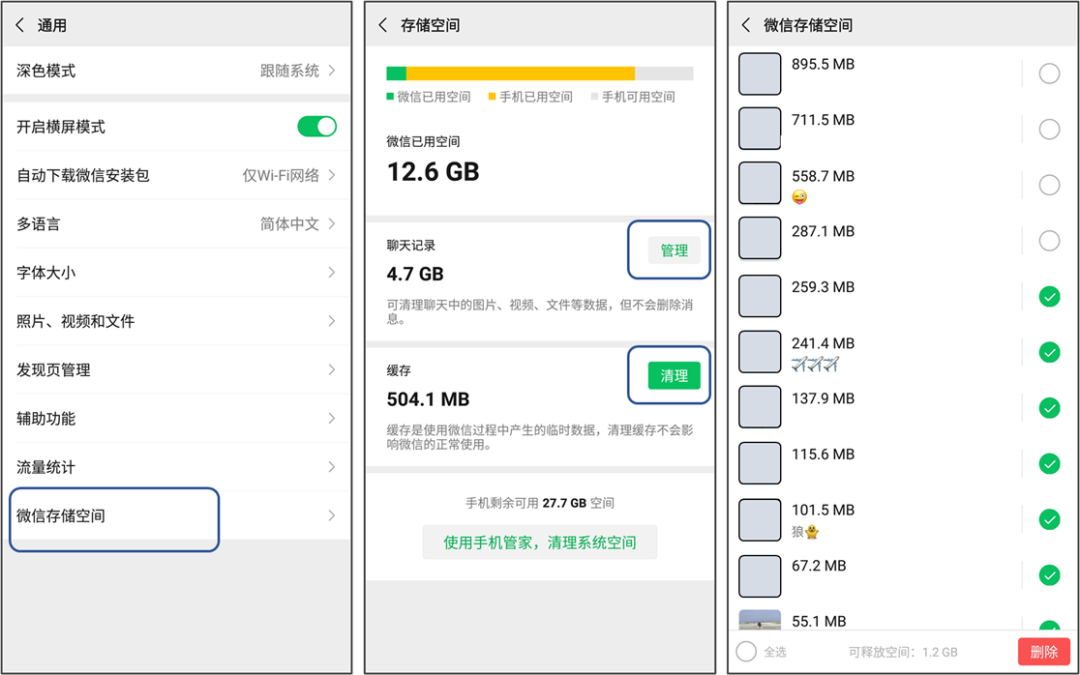Expand chevron on 微信存储空间 row
This screenshot has height=675, width=1080.
point(332,516)
